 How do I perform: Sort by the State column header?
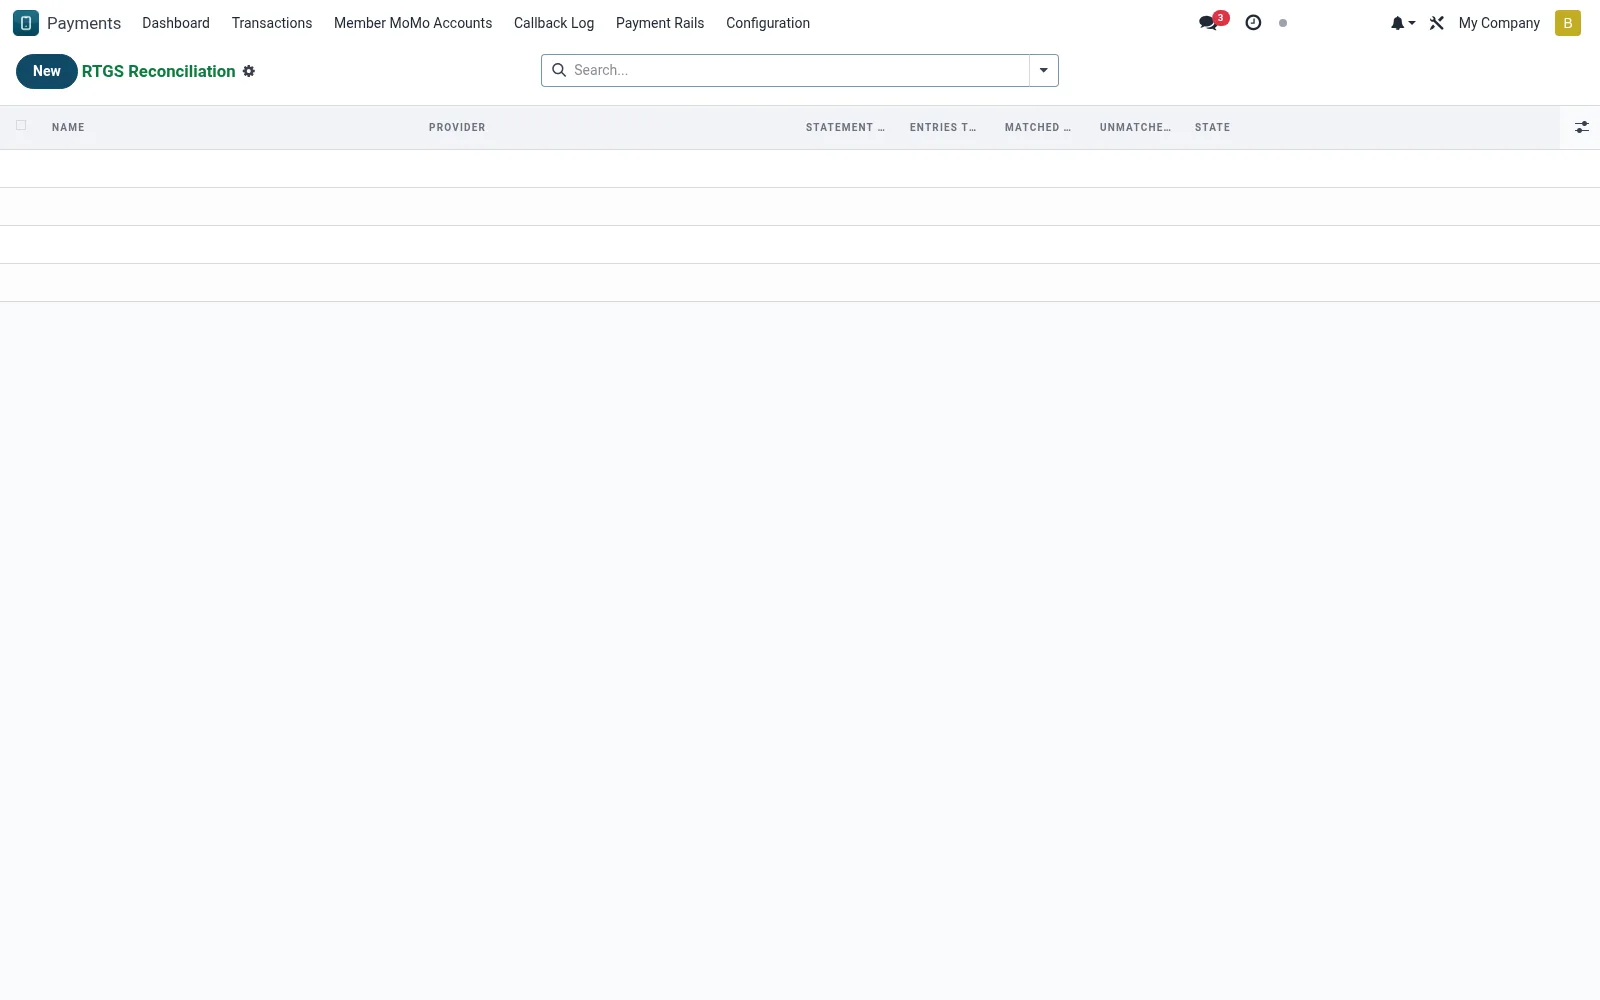tap(1213, 127)
